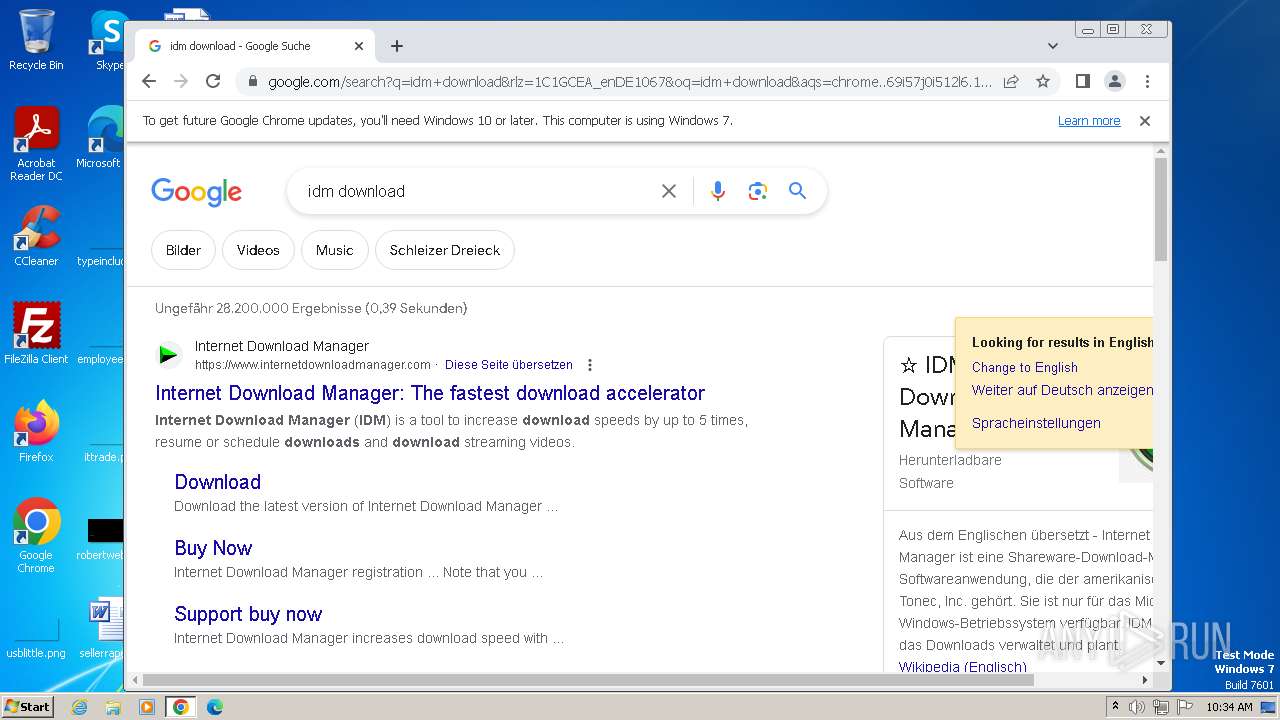Click the Chrome back arrow
This screenshot has height=720, width=1280.
[x=149, y=82]
